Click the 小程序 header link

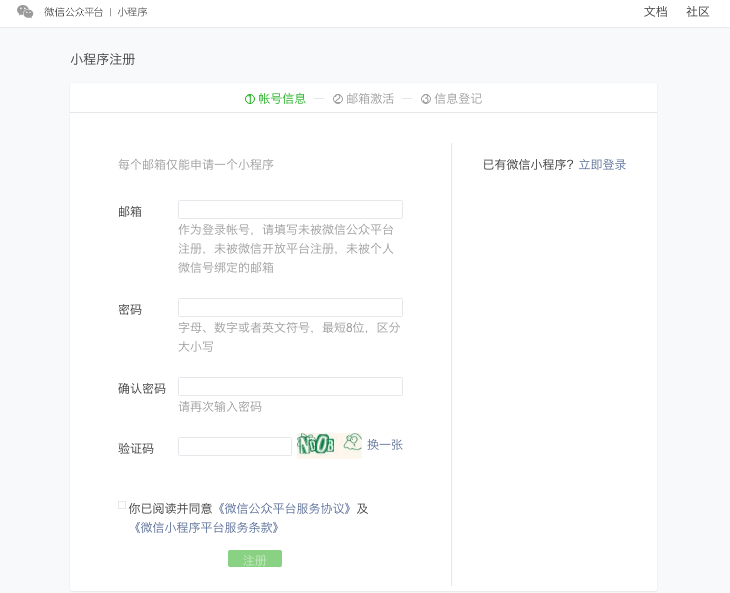132,12
